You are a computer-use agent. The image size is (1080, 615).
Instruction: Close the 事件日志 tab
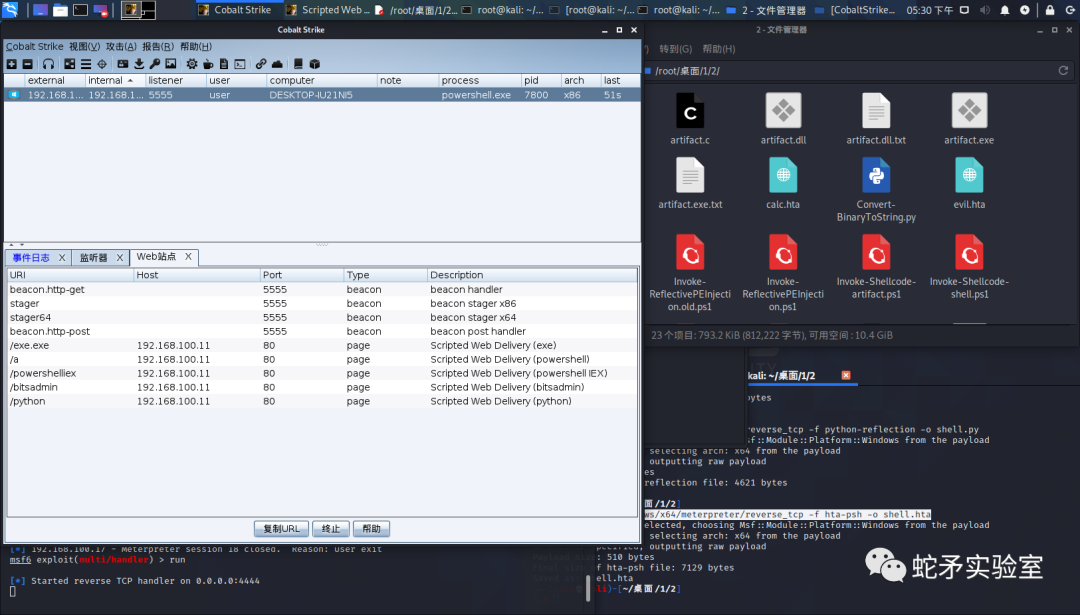[x=62, y=258]
